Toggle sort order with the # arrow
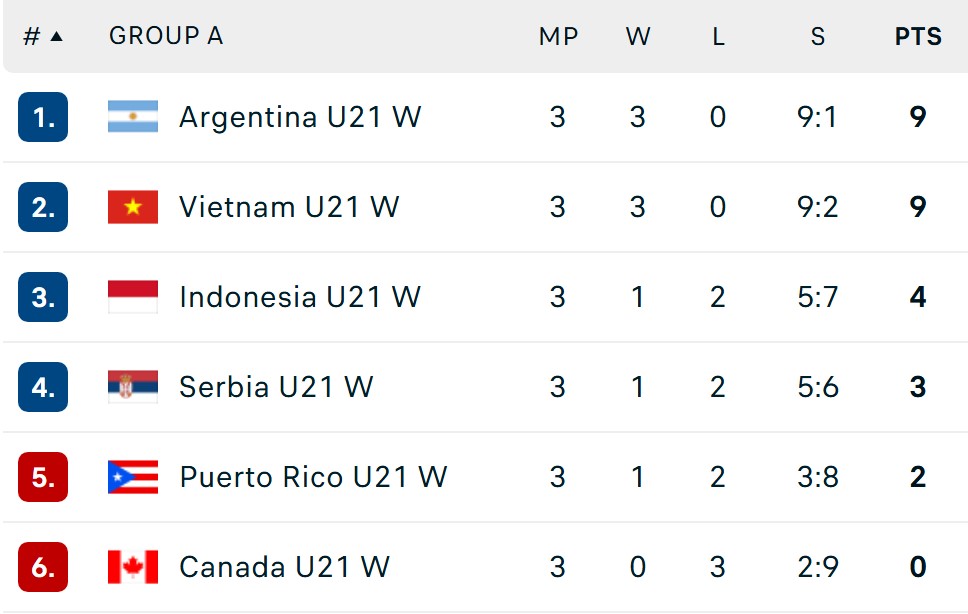Image resolution: width=968 pixels, height=614 pixels. pyautogui.click(x=43, y=36)
